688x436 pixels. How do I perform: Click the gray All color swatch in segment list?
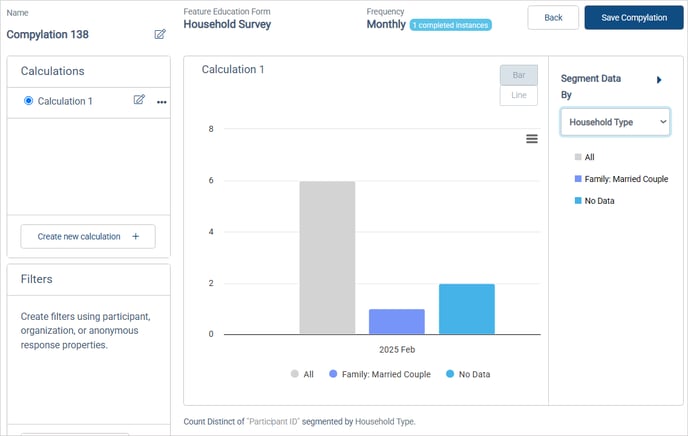(x=578, y=157)
